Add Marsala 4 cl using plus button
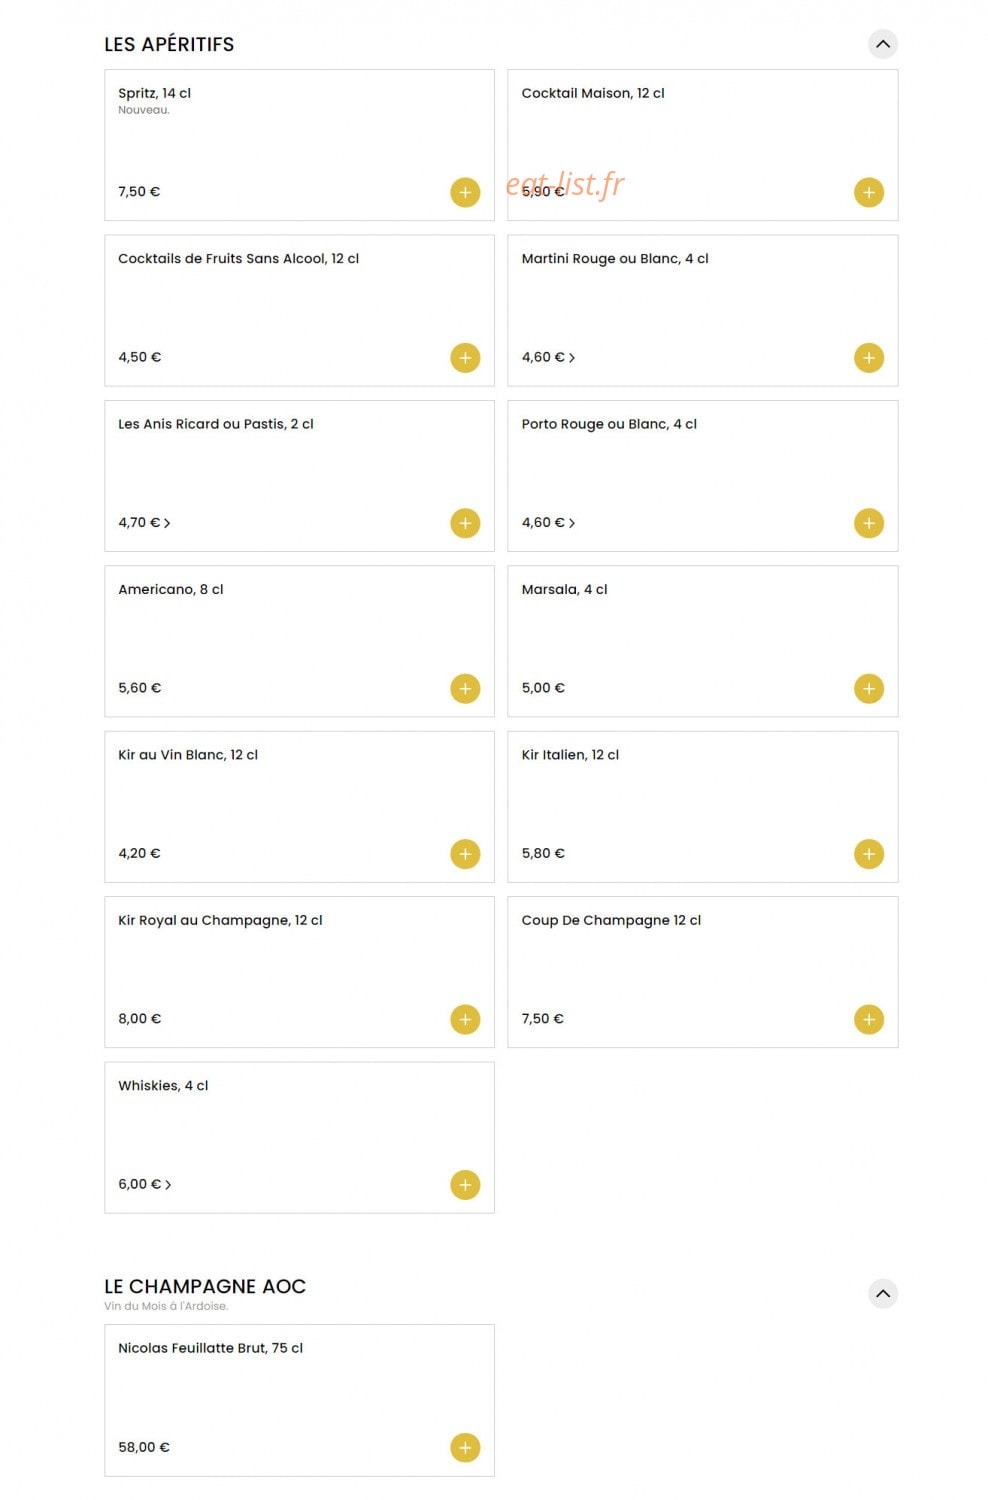Screen dimensions: 988x1500 [x=868, y=688]
